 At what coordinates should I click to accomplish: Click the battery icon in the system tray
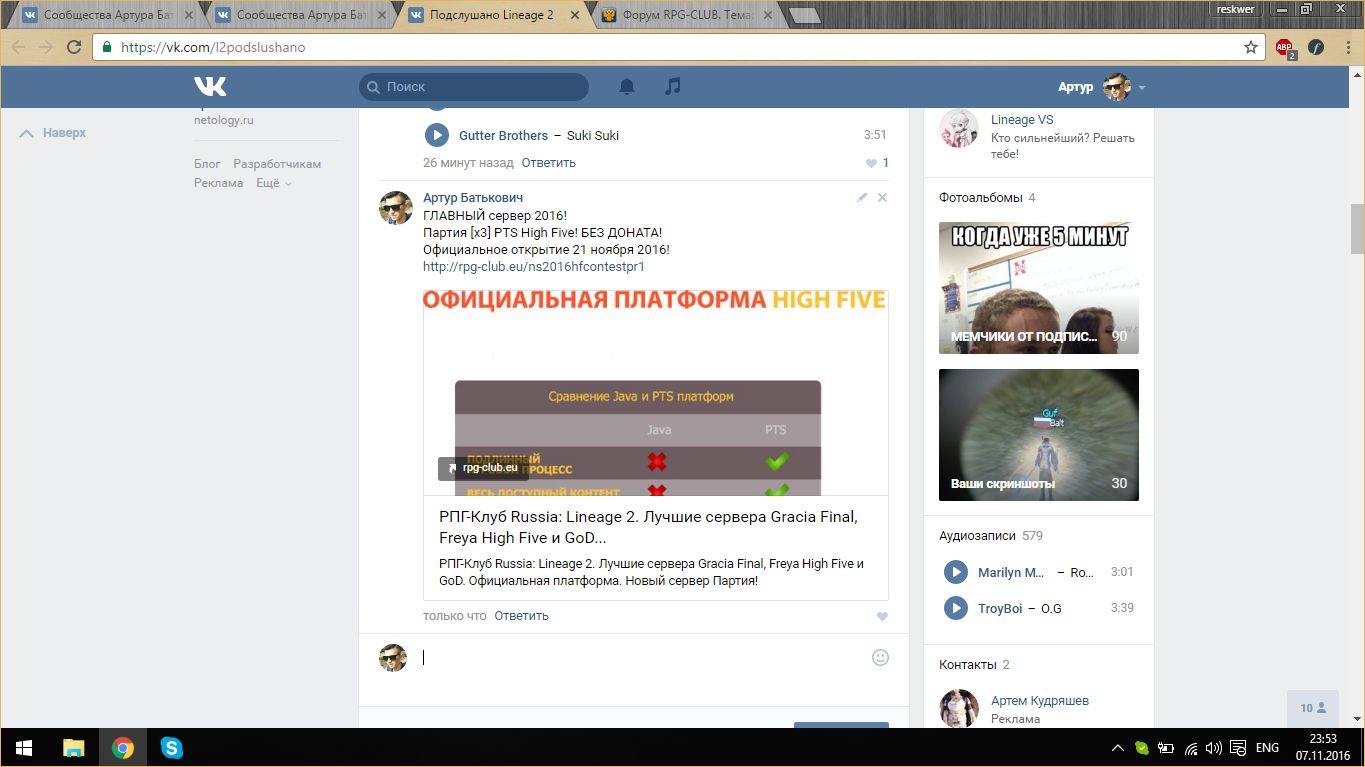[x=1166, y=748]
